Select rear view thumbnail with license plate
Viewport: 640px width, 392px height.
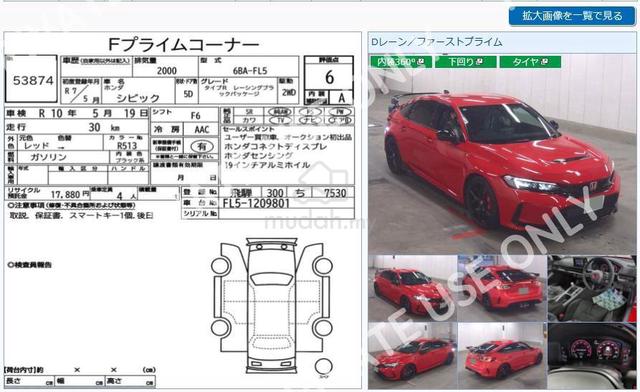tap(502, 289)
